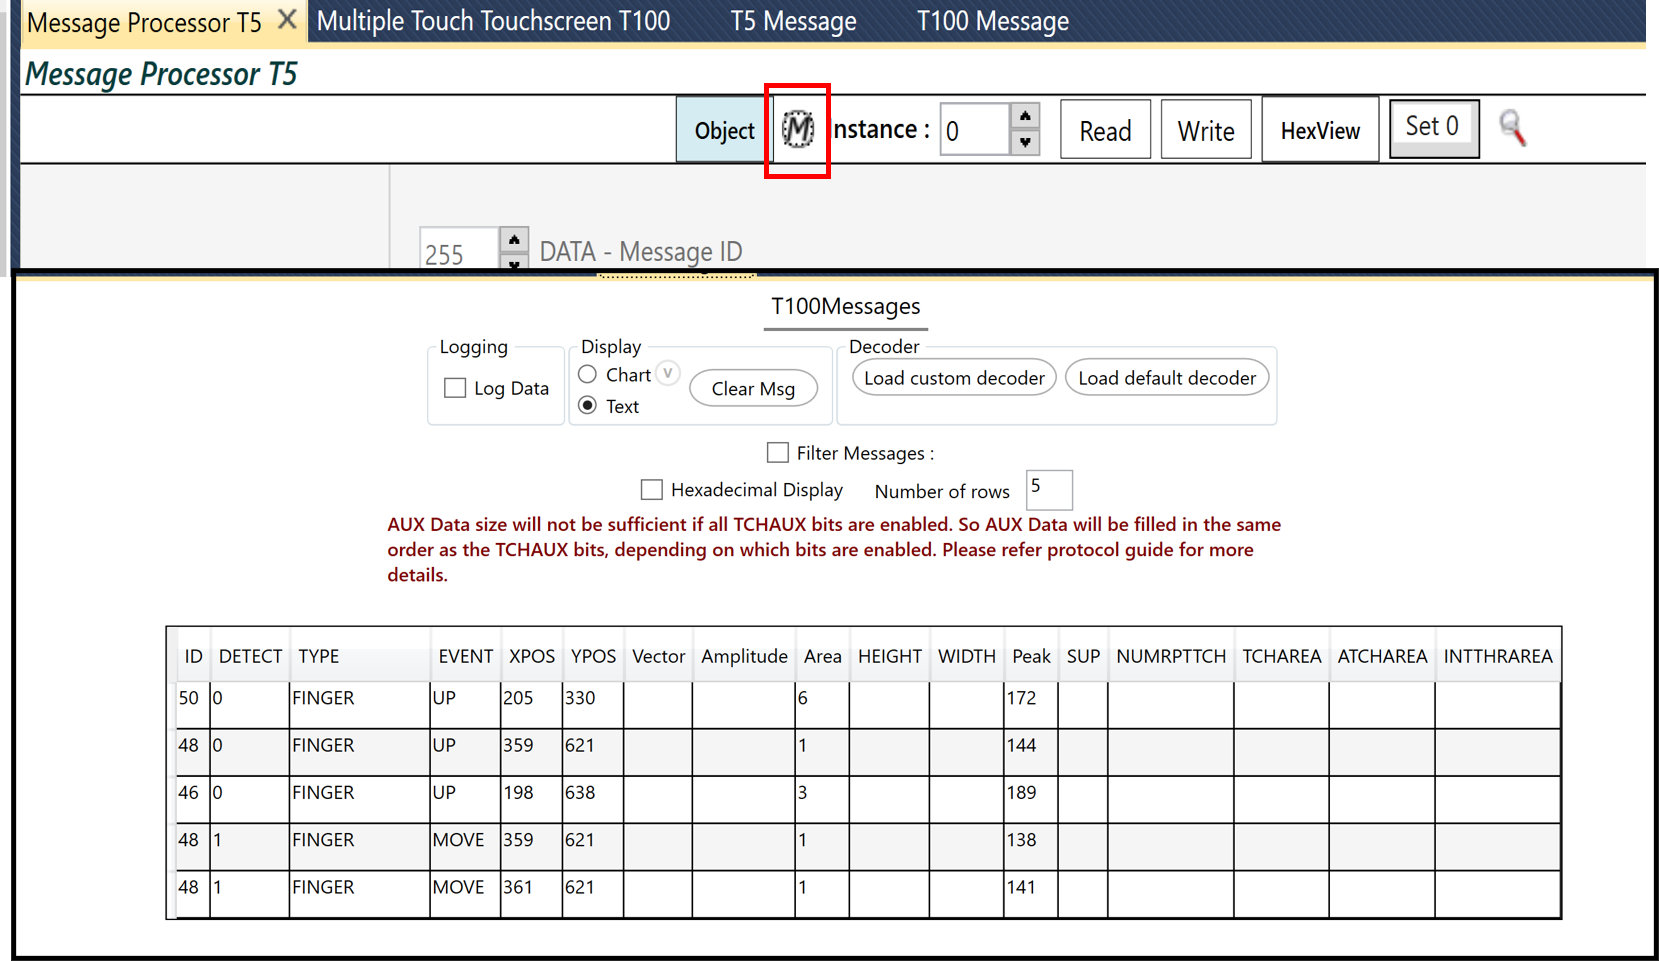Open the T100 Message tab
Screen dimensions: 1659x961
tap(992, 21)
